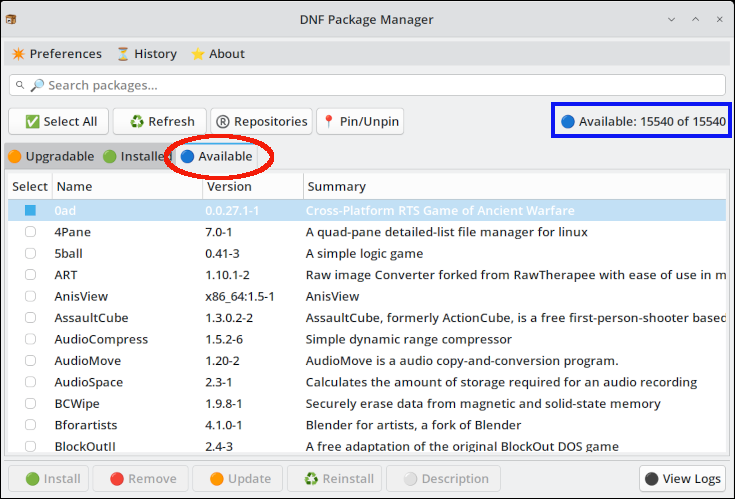Click the Pin/Unpin button

pos(360,121)
